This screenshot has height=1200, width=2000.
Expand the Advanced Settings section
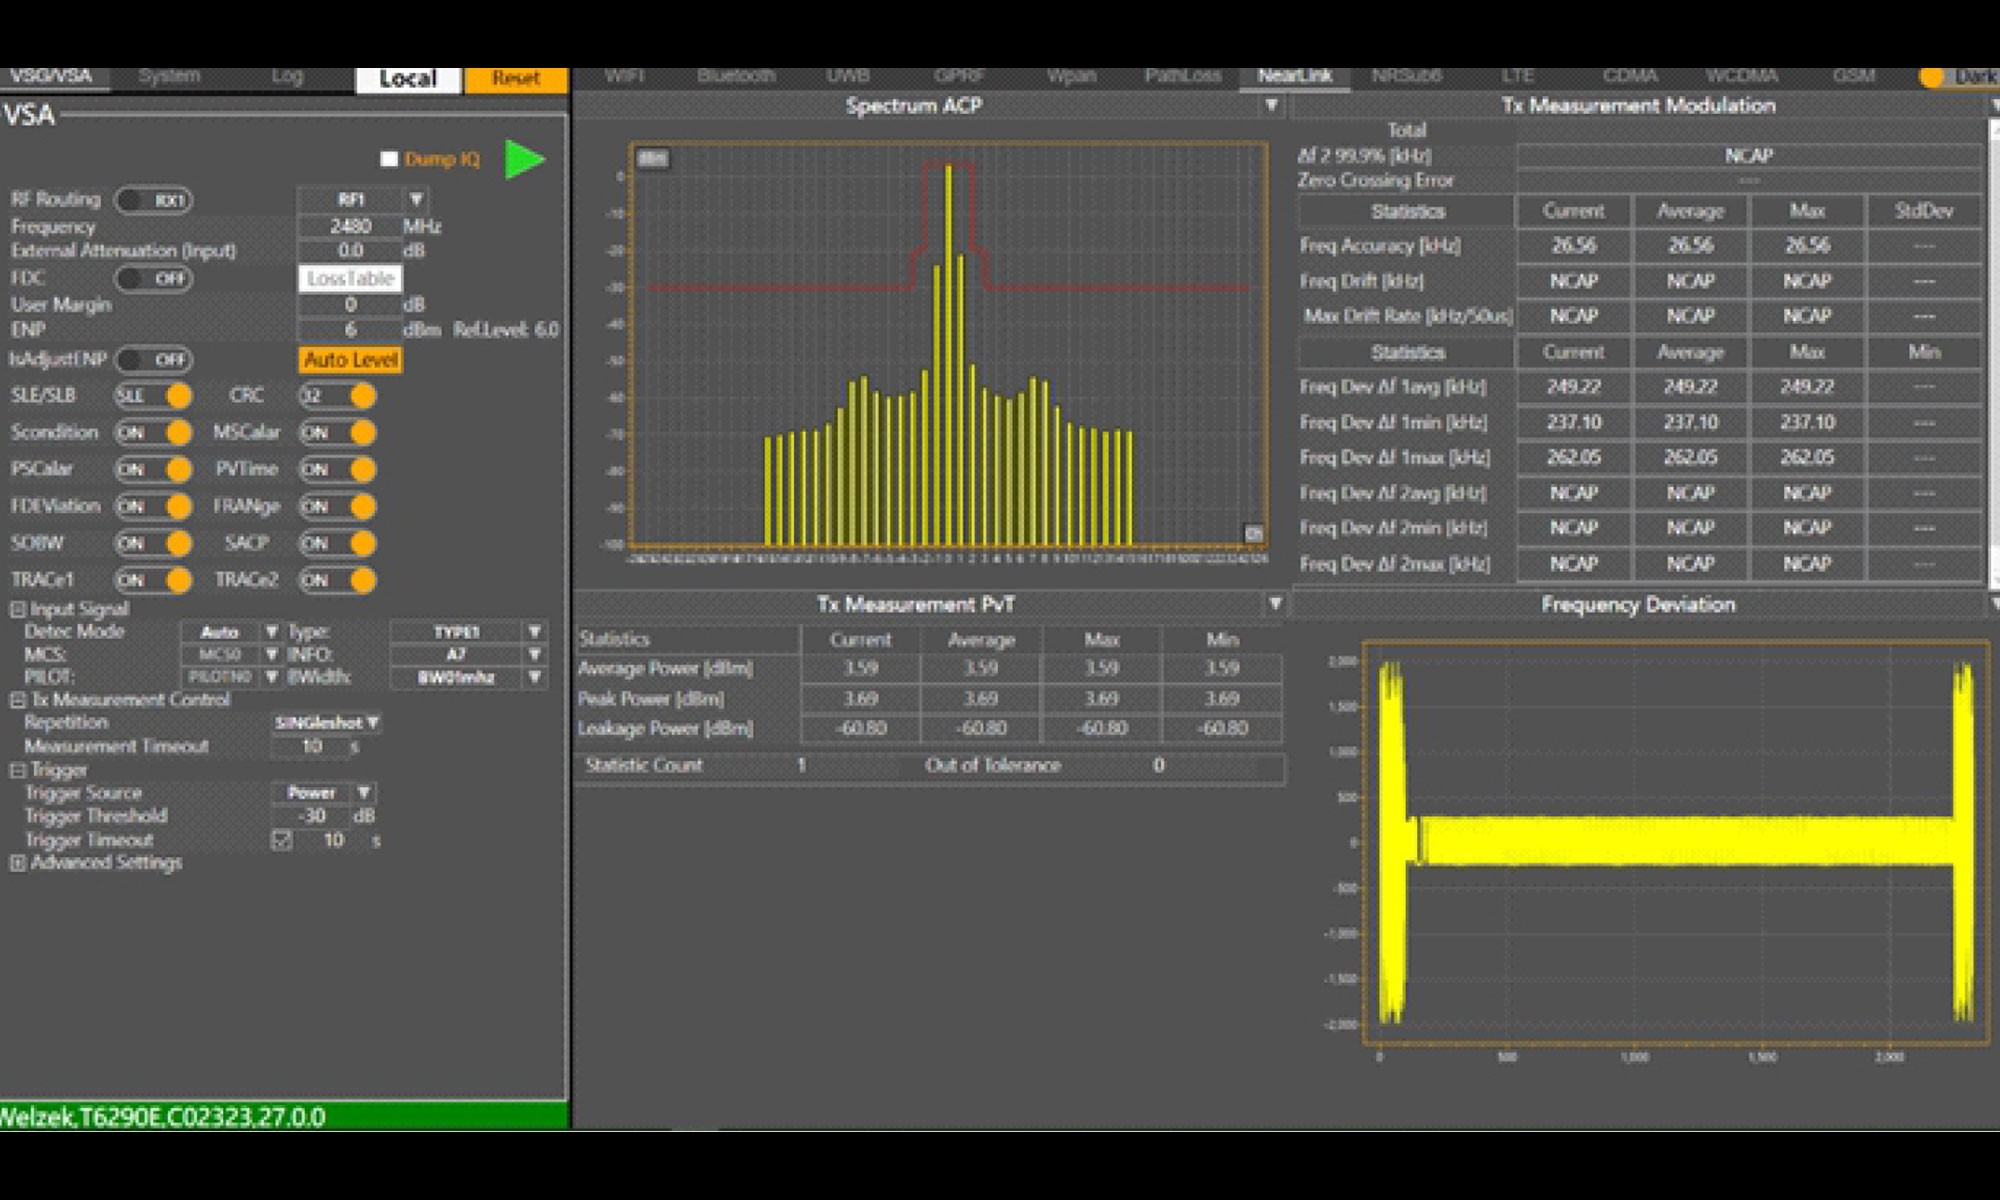tap(18, 862)
